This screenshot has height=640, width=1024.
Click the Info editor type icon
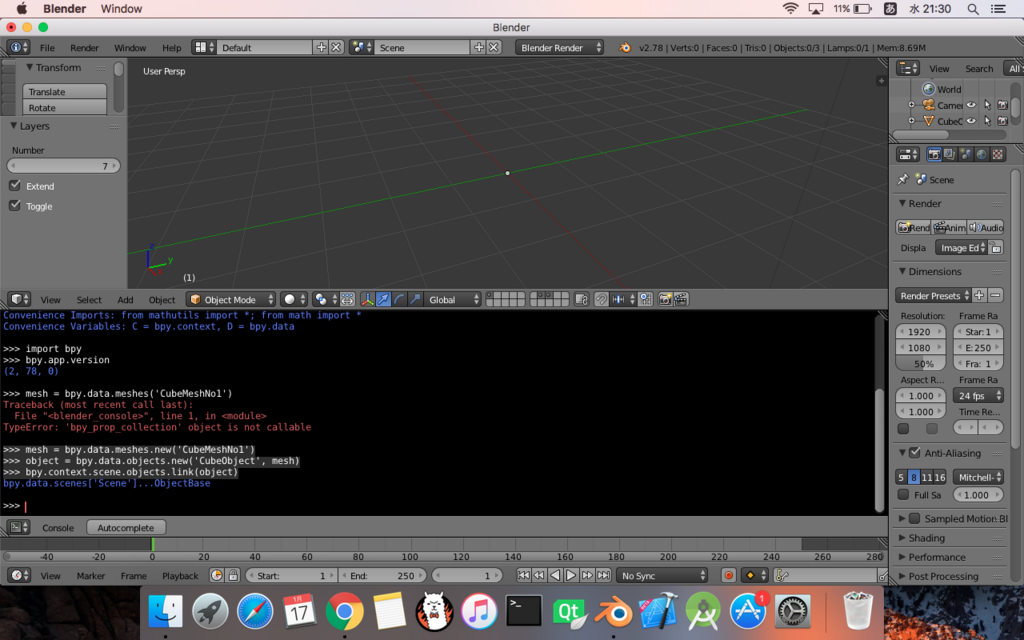pos(19,47)
